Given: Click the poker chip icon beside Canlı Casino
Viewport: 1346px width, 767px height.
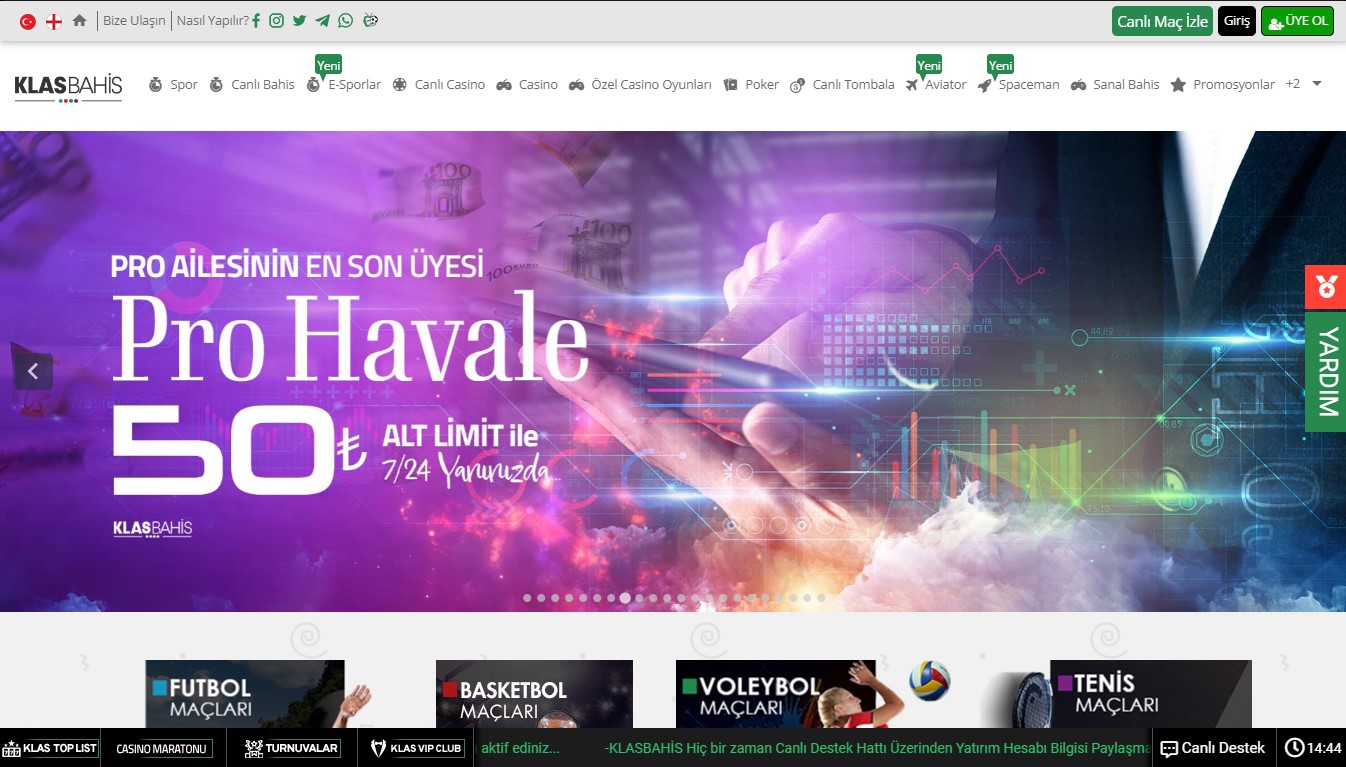Looking at the screenshot, I should tap(400, 85).
